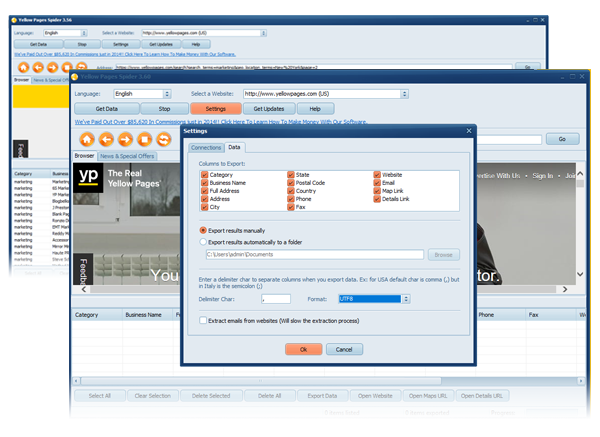Click the highlighted Settings button in front window
This screenshot has width=600, height=437.
click(x=216, y=109)
